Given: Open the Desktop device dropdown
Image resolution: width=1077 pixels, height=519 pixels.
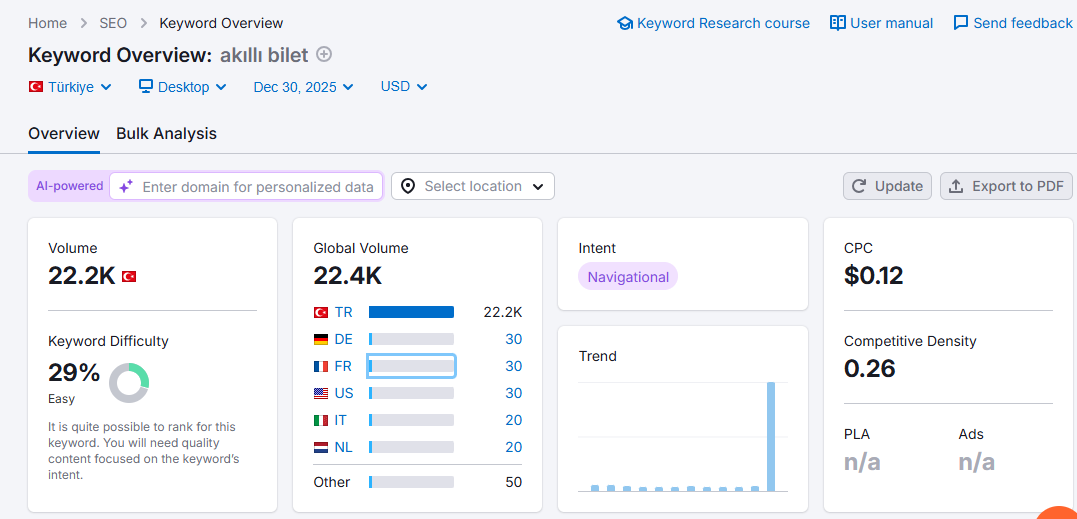Looking at the screenshot, I should [x=183, y=87].
